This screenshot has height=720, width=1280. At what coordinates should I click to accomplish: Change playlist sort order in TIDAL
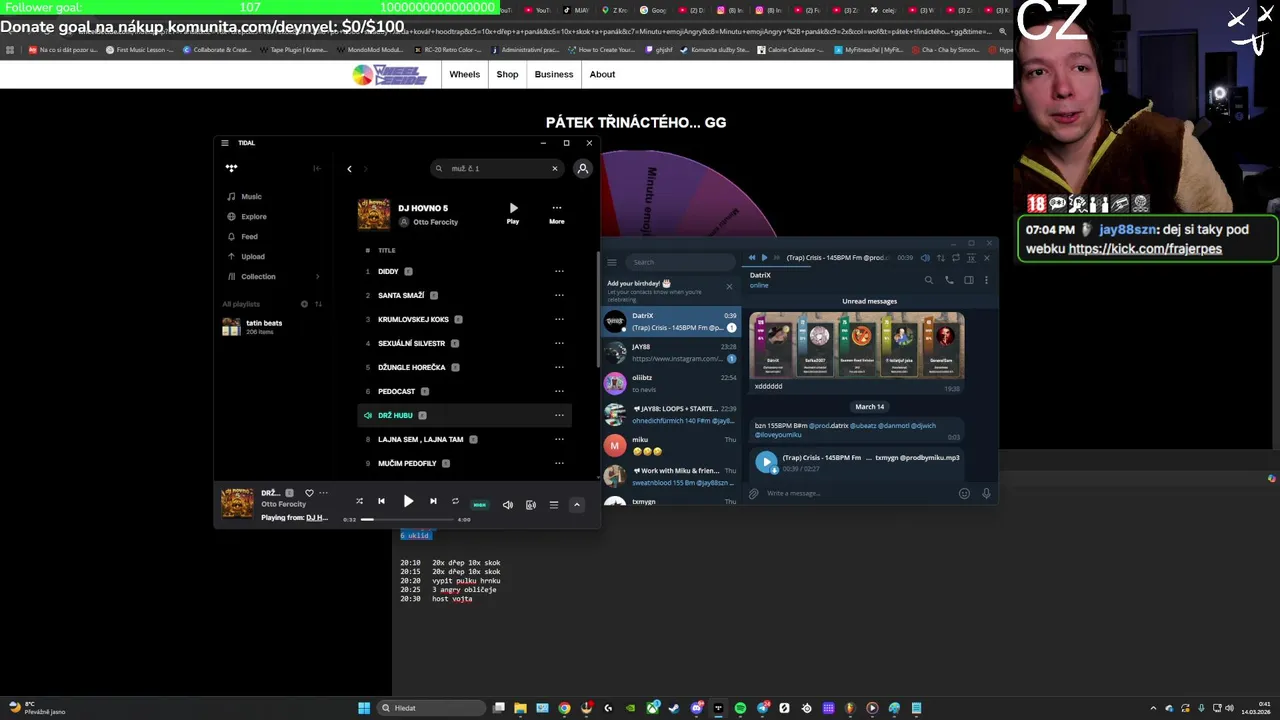(318, 304)
